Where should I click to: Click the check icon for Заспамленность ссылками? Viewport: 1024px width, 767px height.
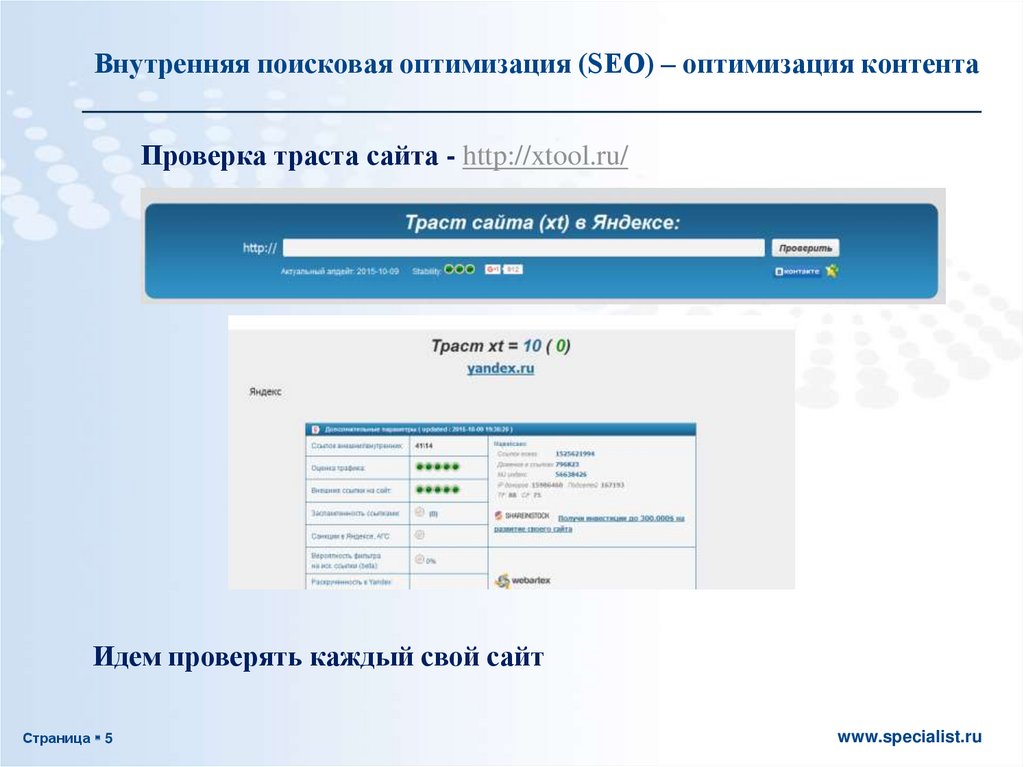420,512
